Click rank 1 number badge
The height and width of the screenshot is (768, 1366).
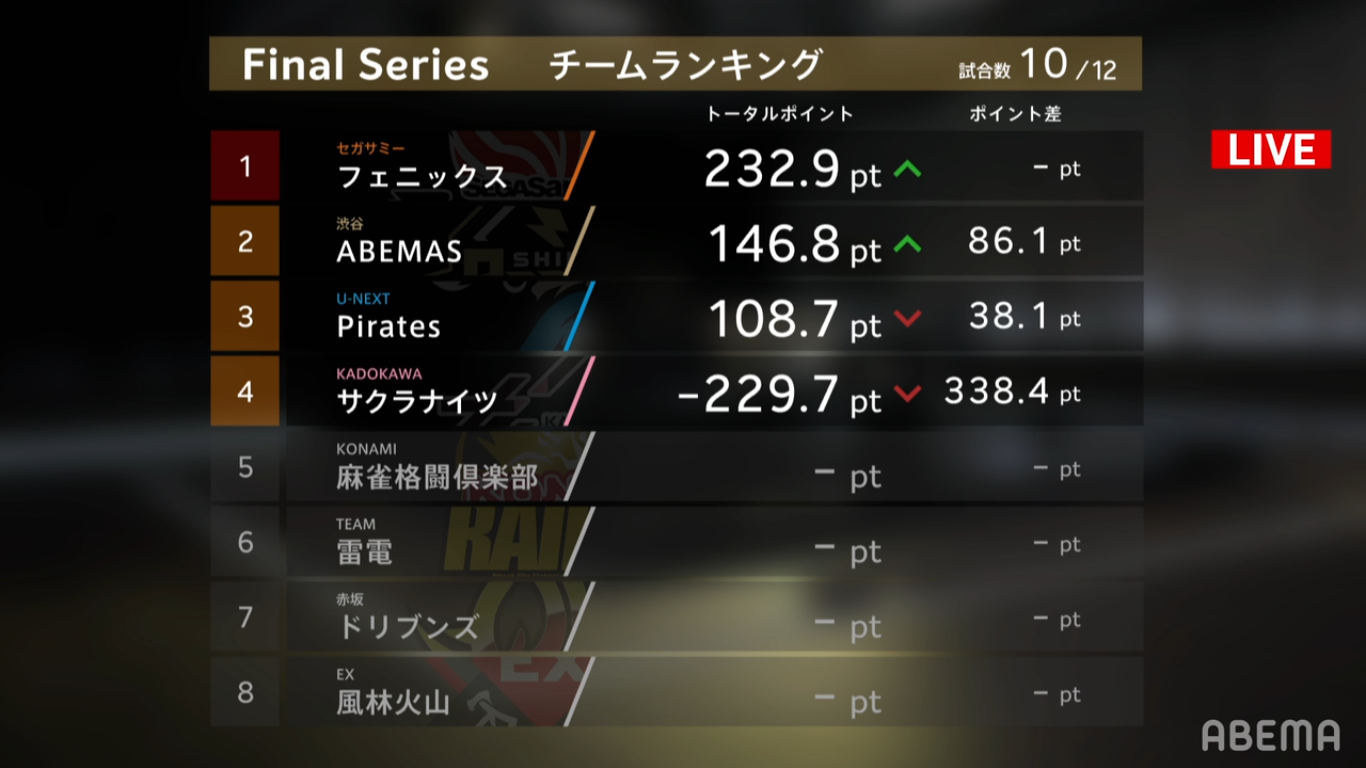tap(245, 166)
